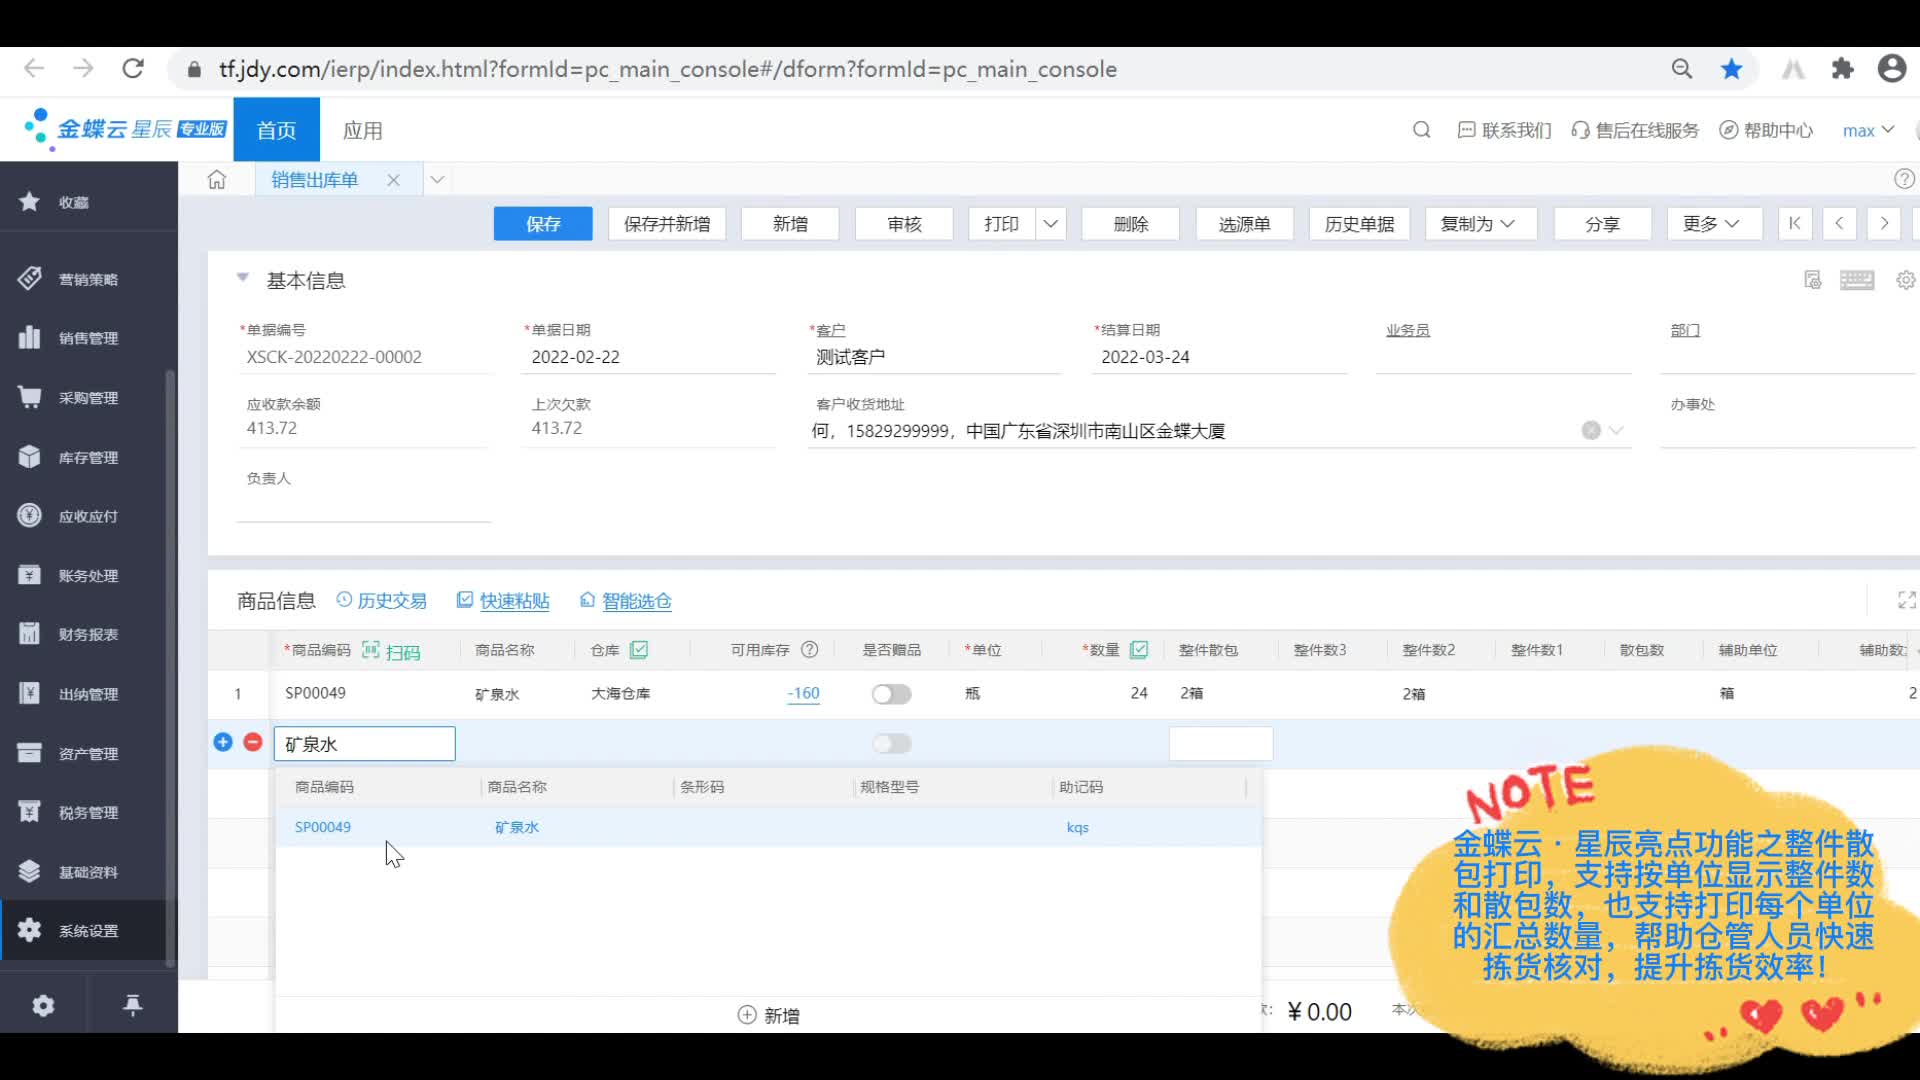Open the keyboard shortcut icon in 基本信息
The height and width of the screenshot is (1080, 1920).
click(x=1857, y=280)
